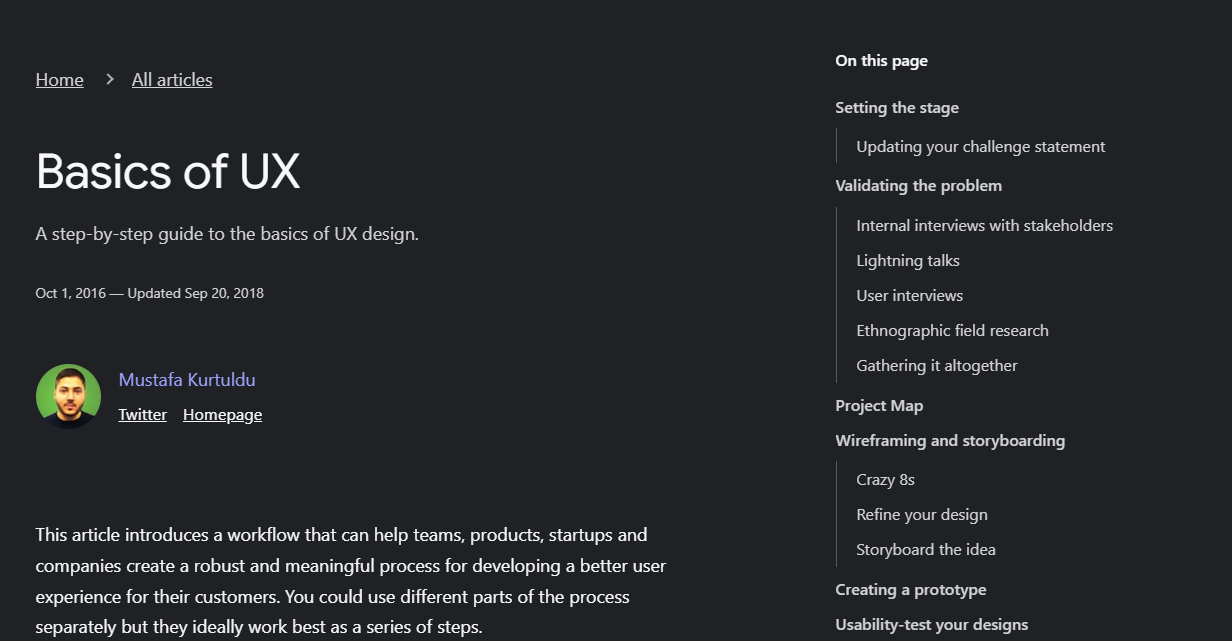Open the Creating a prototype section
Viewport: 1232px width, 641px height.
tap(910, 589)
